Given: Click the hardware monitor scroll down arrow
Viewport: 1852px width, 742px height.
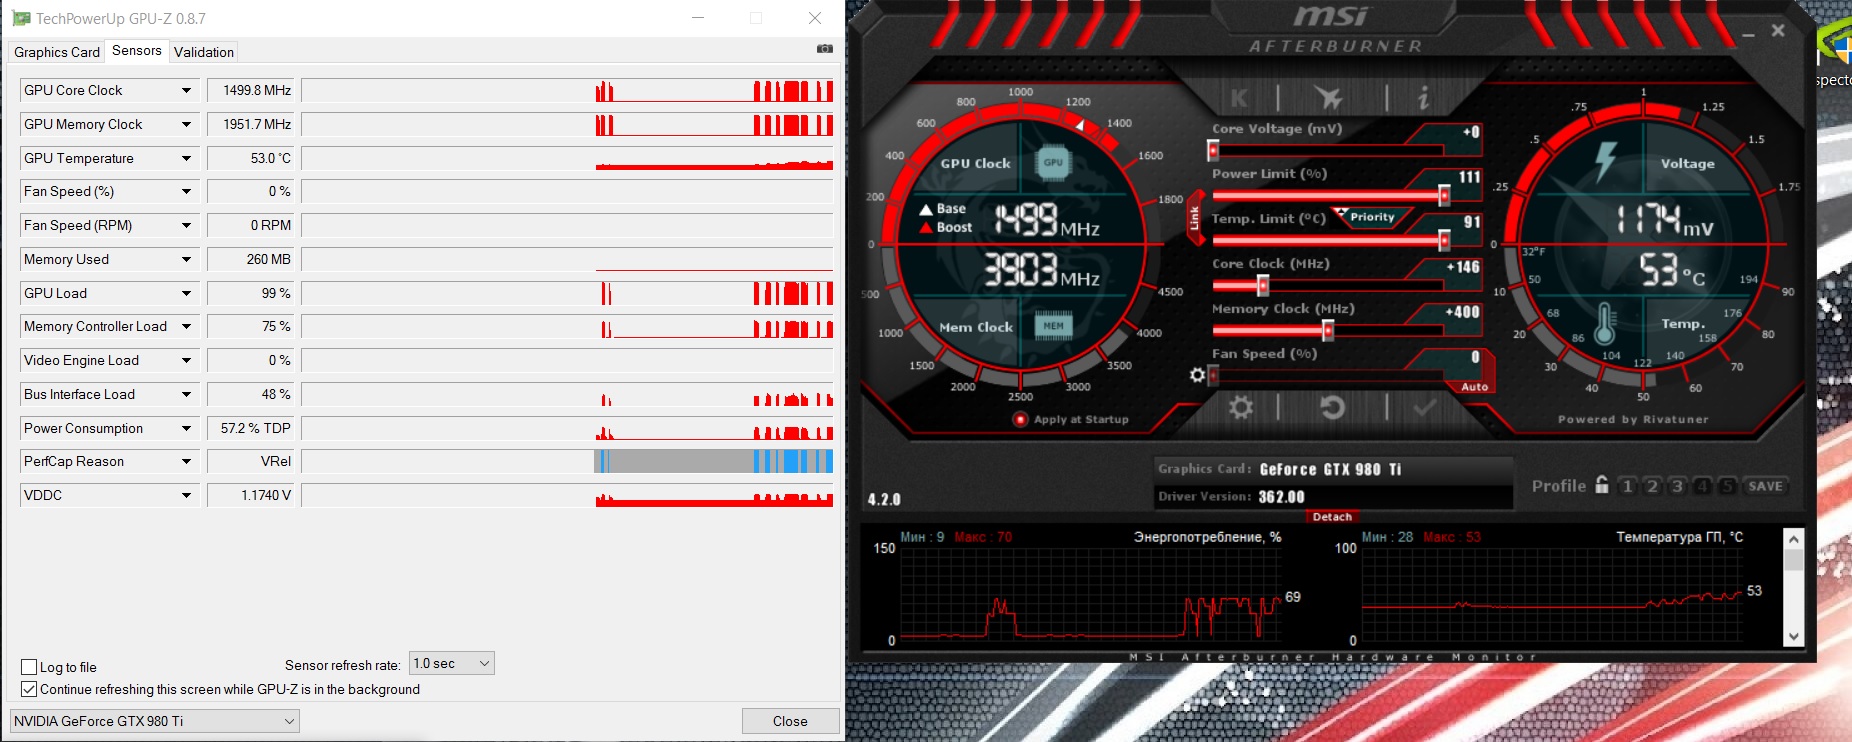Looking at the screenshot, I should click(1794, 636).
